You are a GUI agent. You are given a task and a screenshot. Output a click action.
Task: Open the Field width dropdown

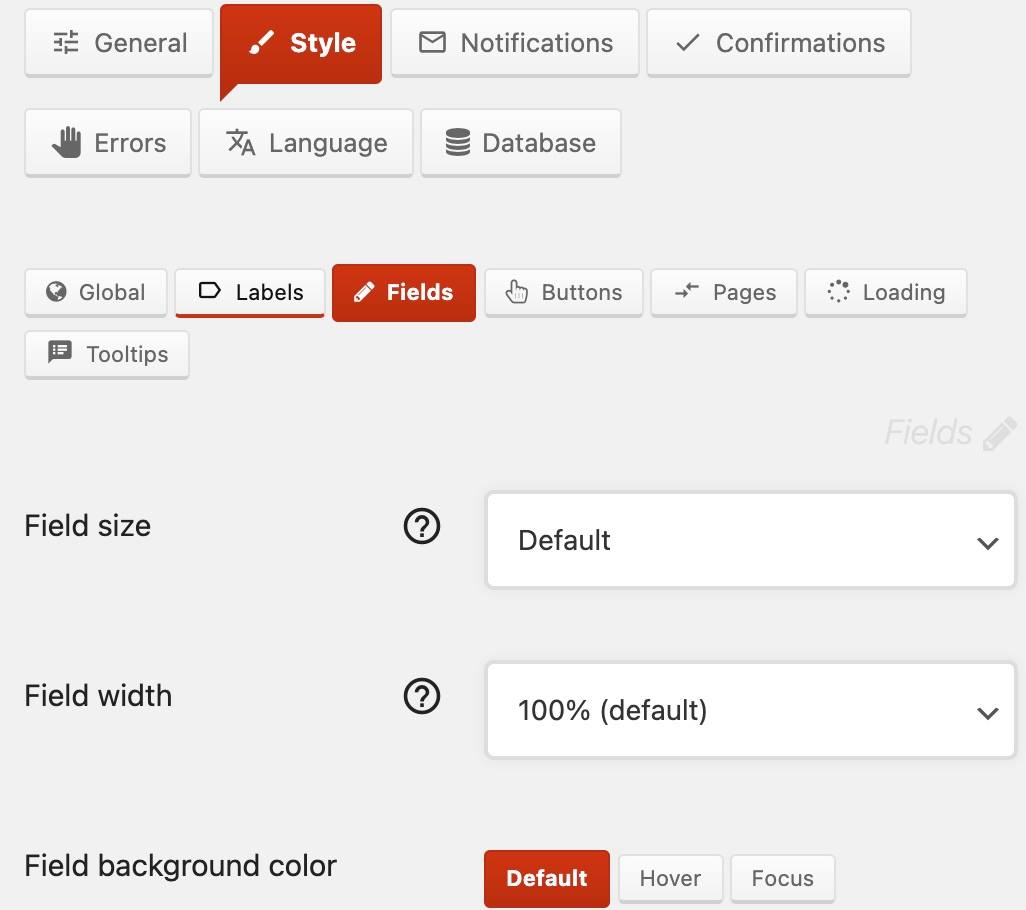(751, 710)
